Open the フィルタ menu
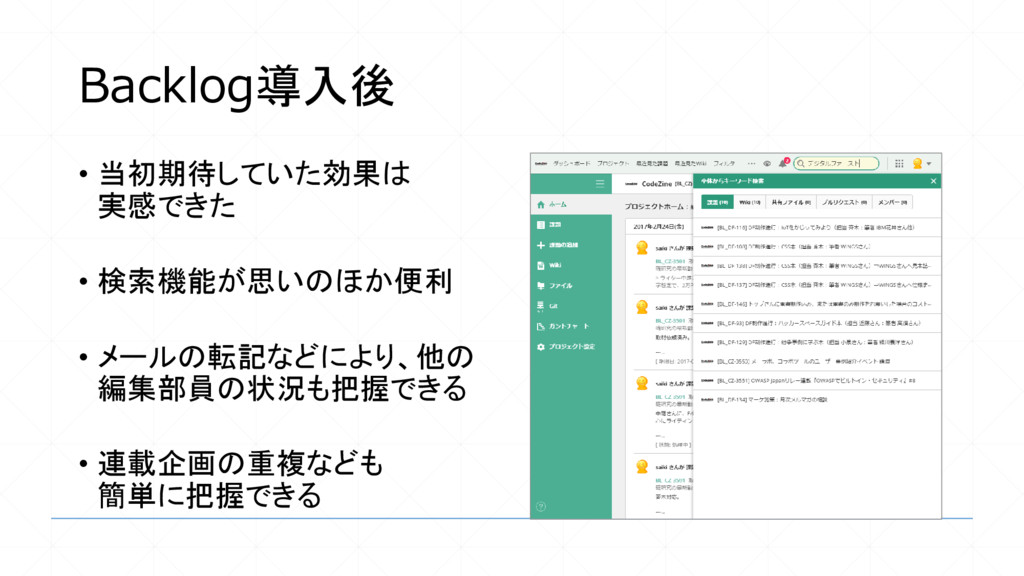 724,163
